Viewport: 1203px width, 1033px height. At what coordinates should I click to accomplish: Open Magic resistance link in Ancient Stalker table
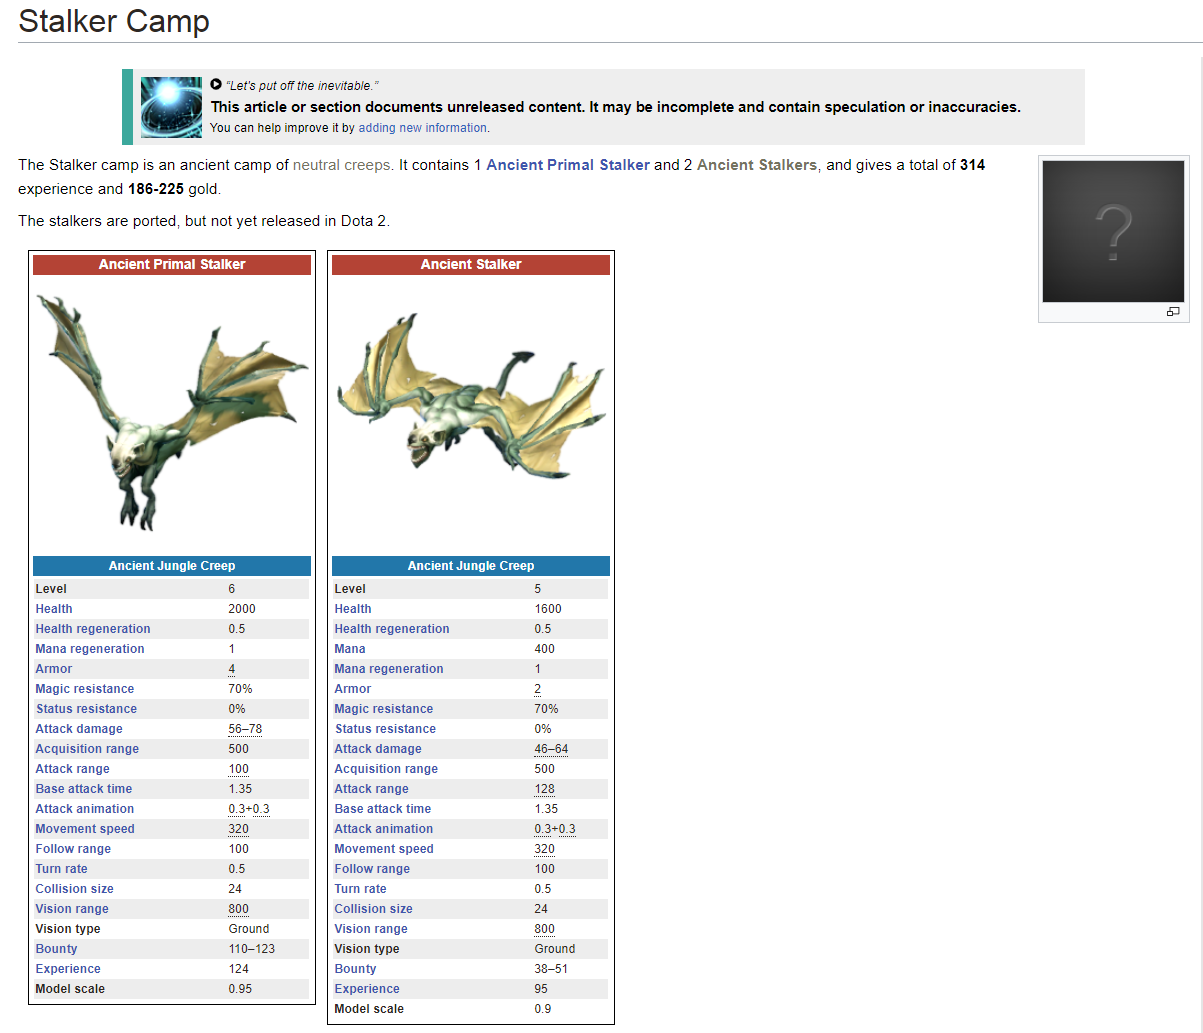(x=384, y=709)
